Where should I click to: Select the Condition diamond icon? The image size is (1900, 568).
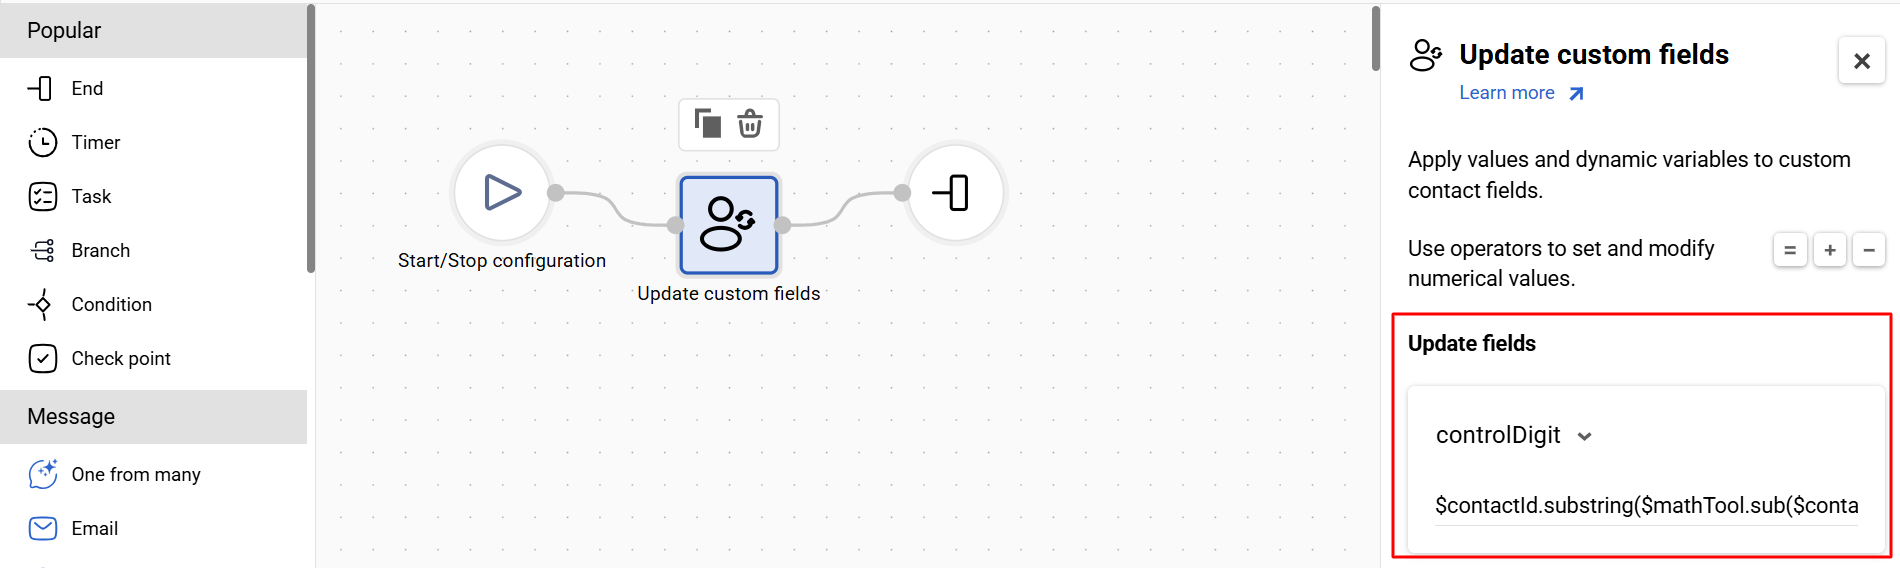(x=42, y=304)
